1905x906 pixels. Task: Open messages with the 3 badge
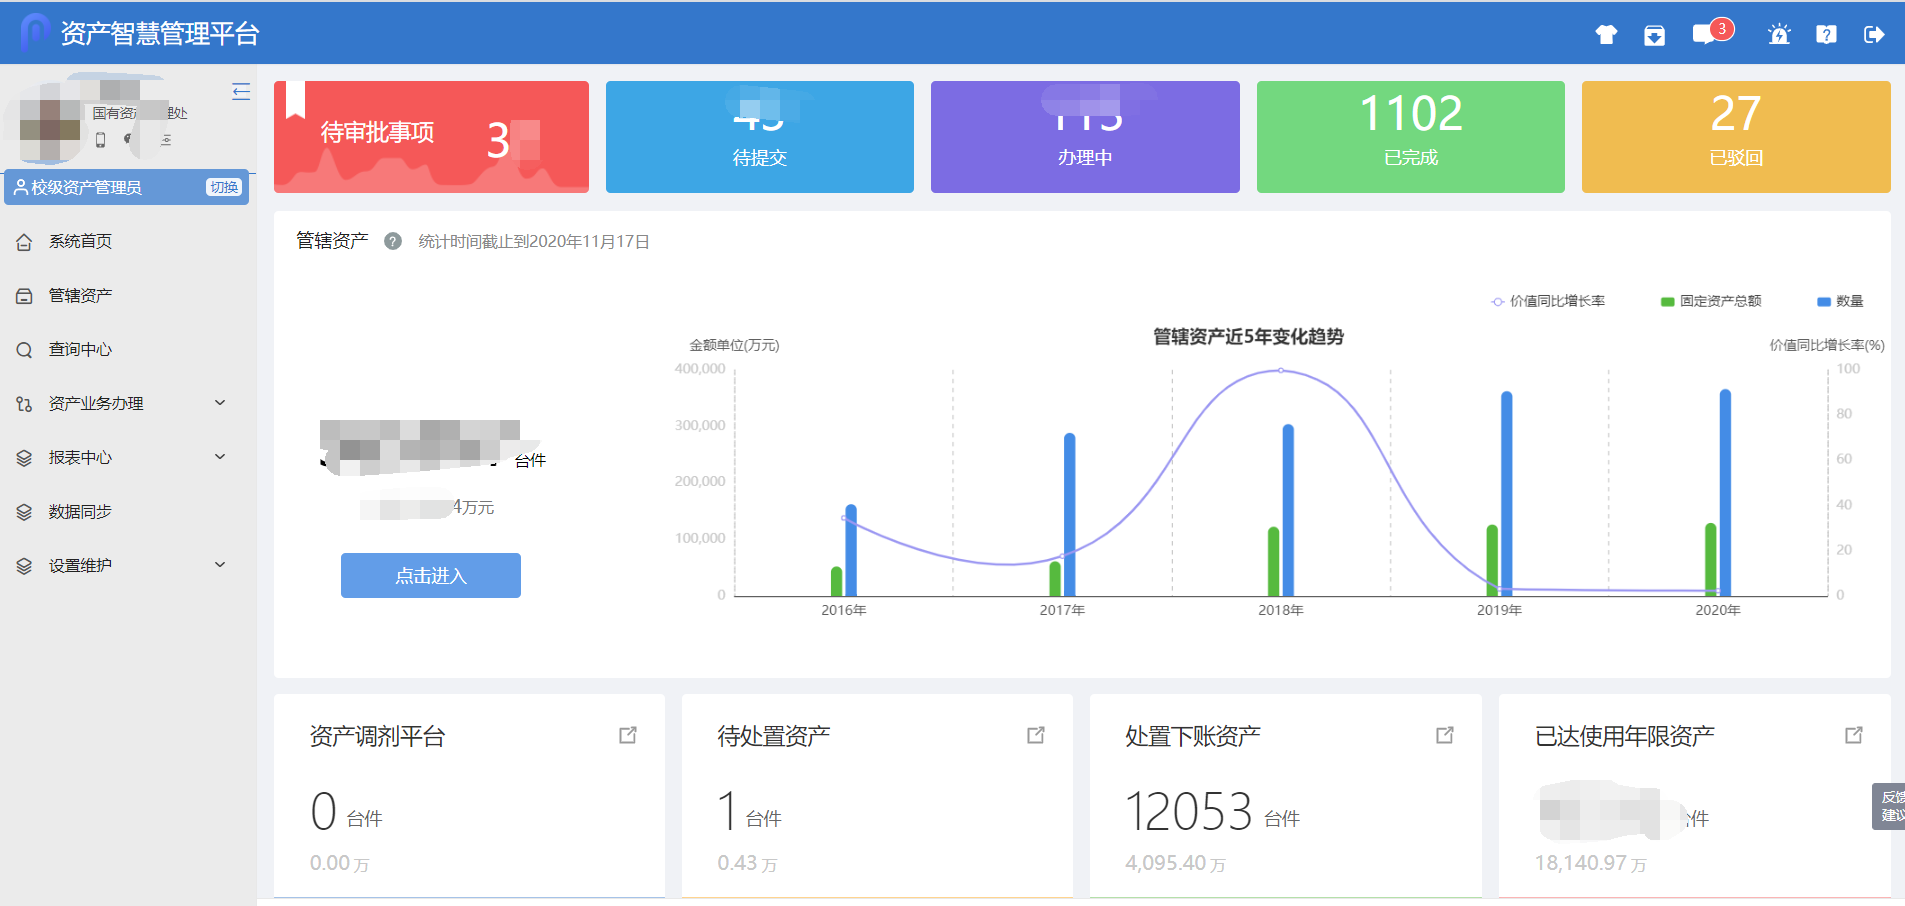pos(1704,35)
